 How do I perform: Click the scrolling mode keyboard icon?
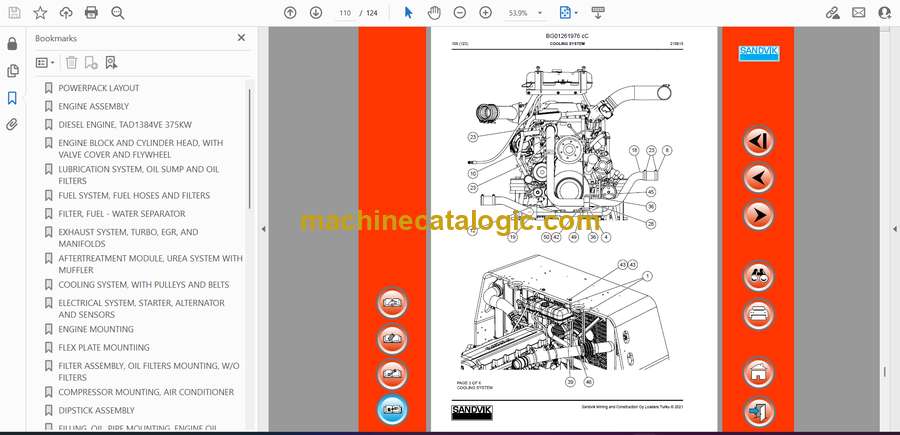(x=598, y=13)
